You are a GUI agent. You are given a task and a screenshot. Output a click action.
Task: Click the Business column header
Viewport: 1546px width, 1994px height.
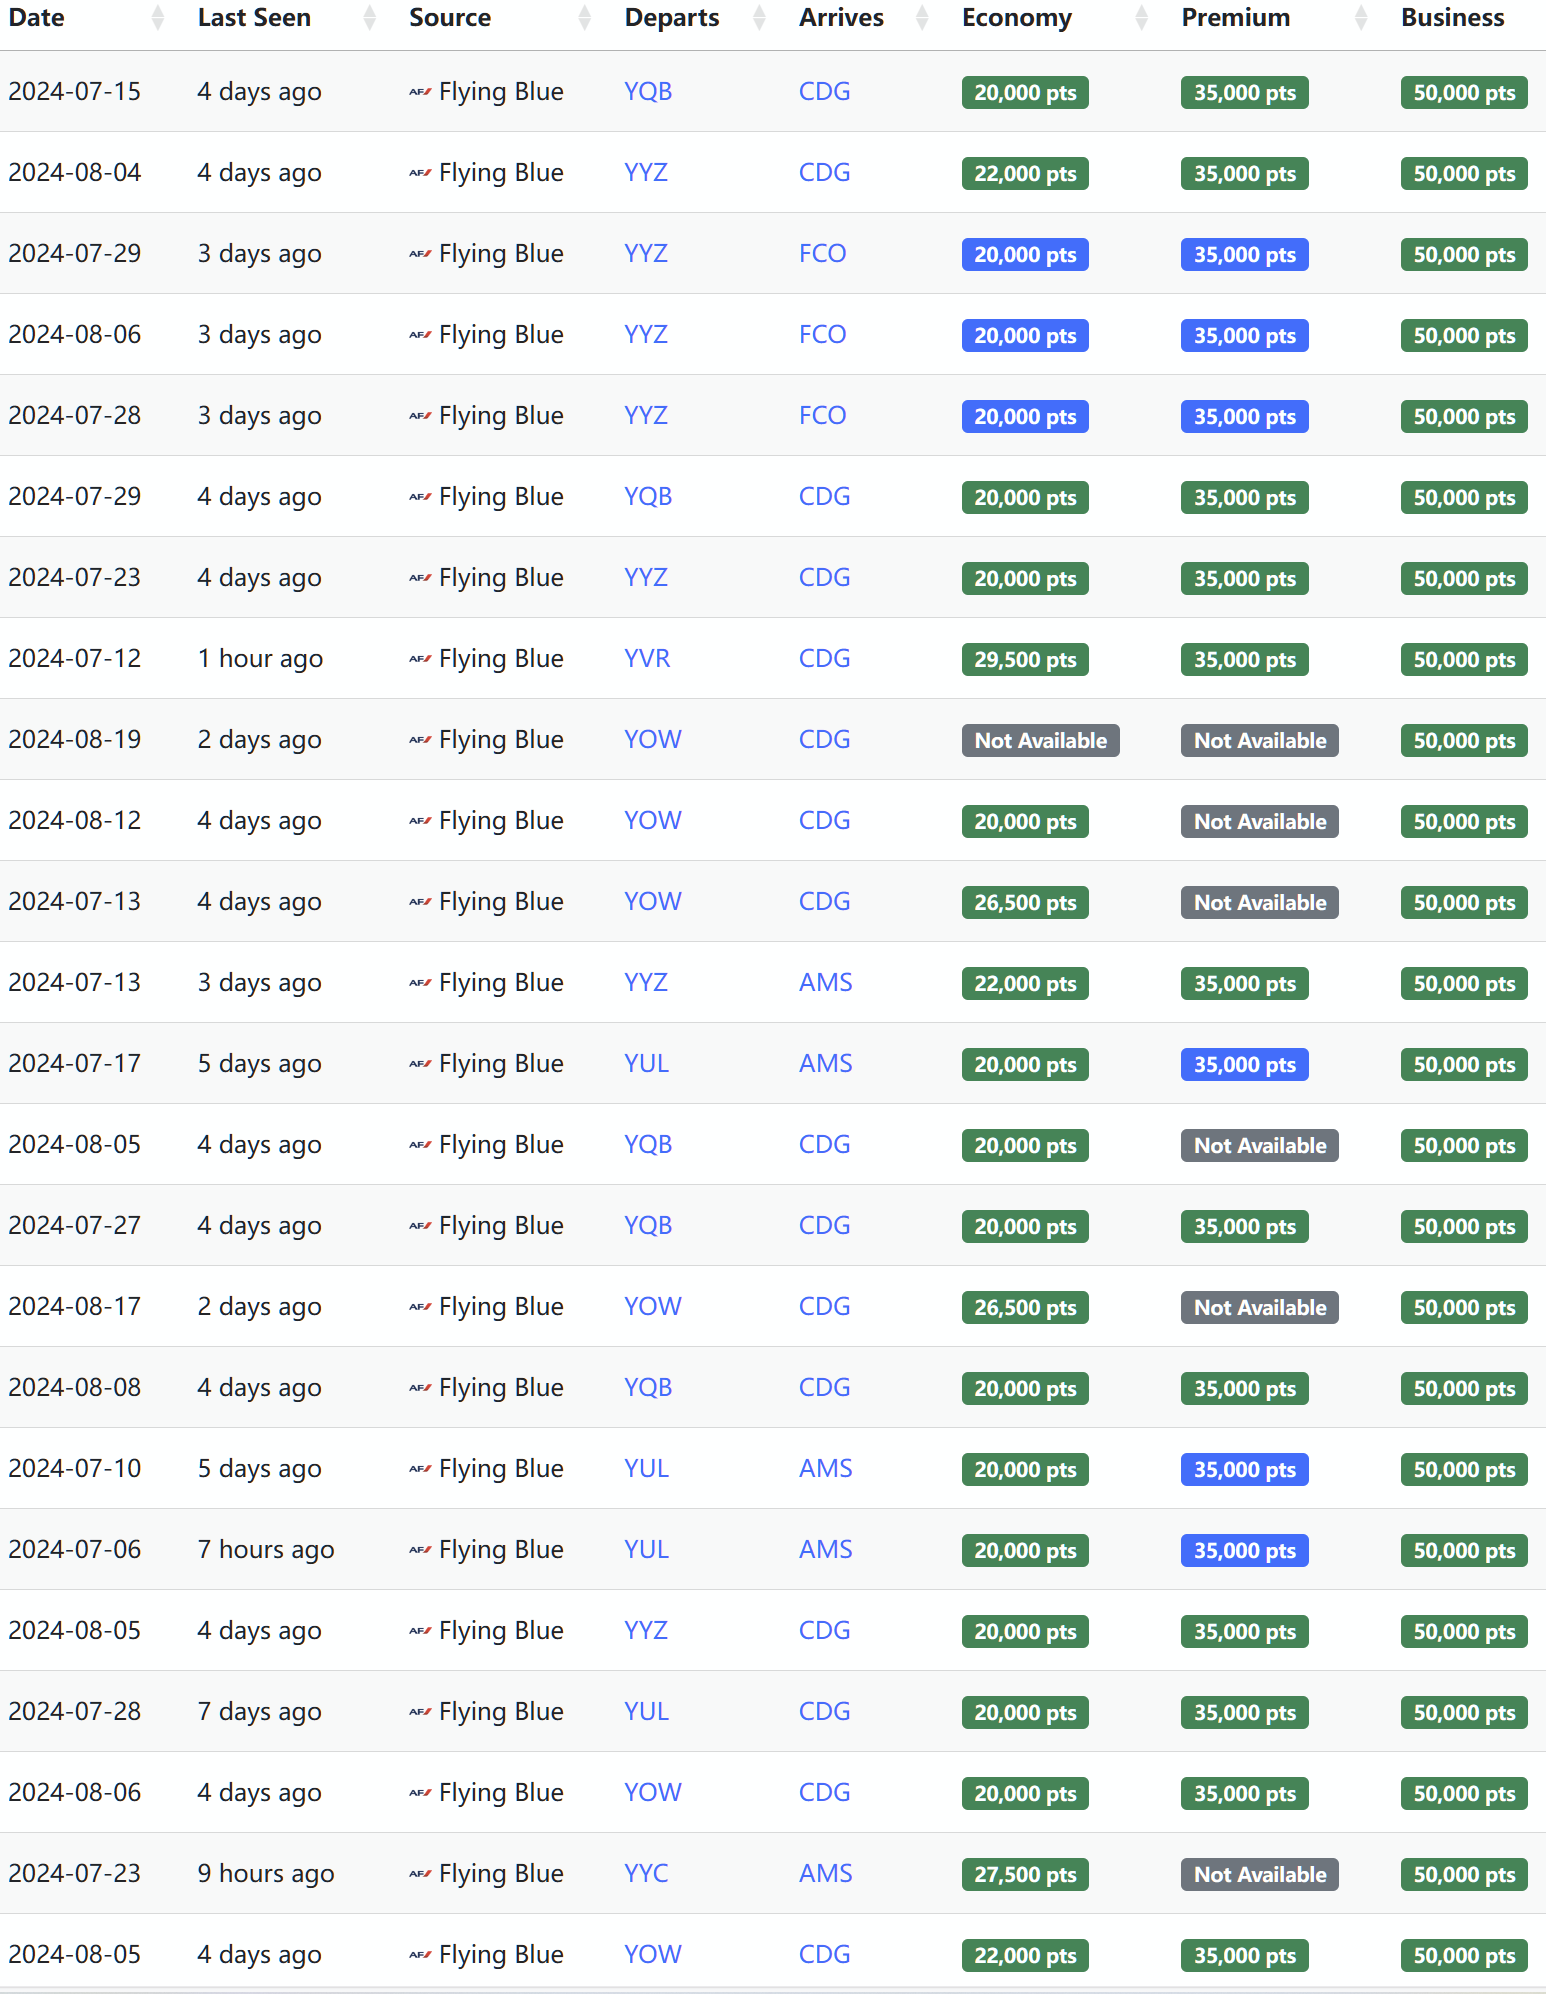[1452, 18]
